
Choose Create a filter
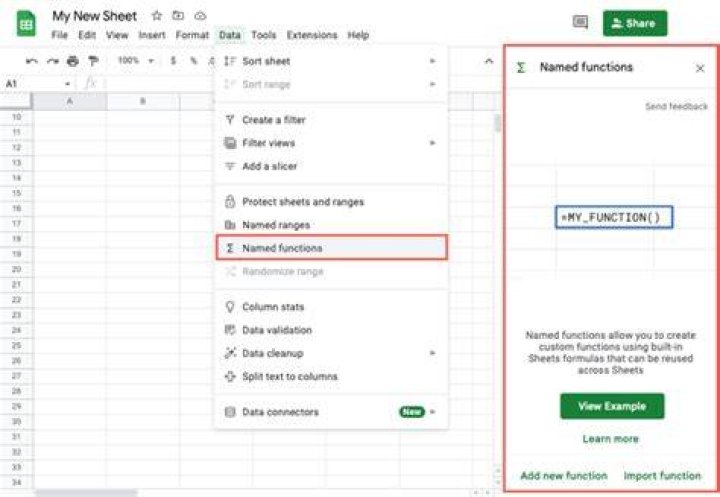(331, 120)
